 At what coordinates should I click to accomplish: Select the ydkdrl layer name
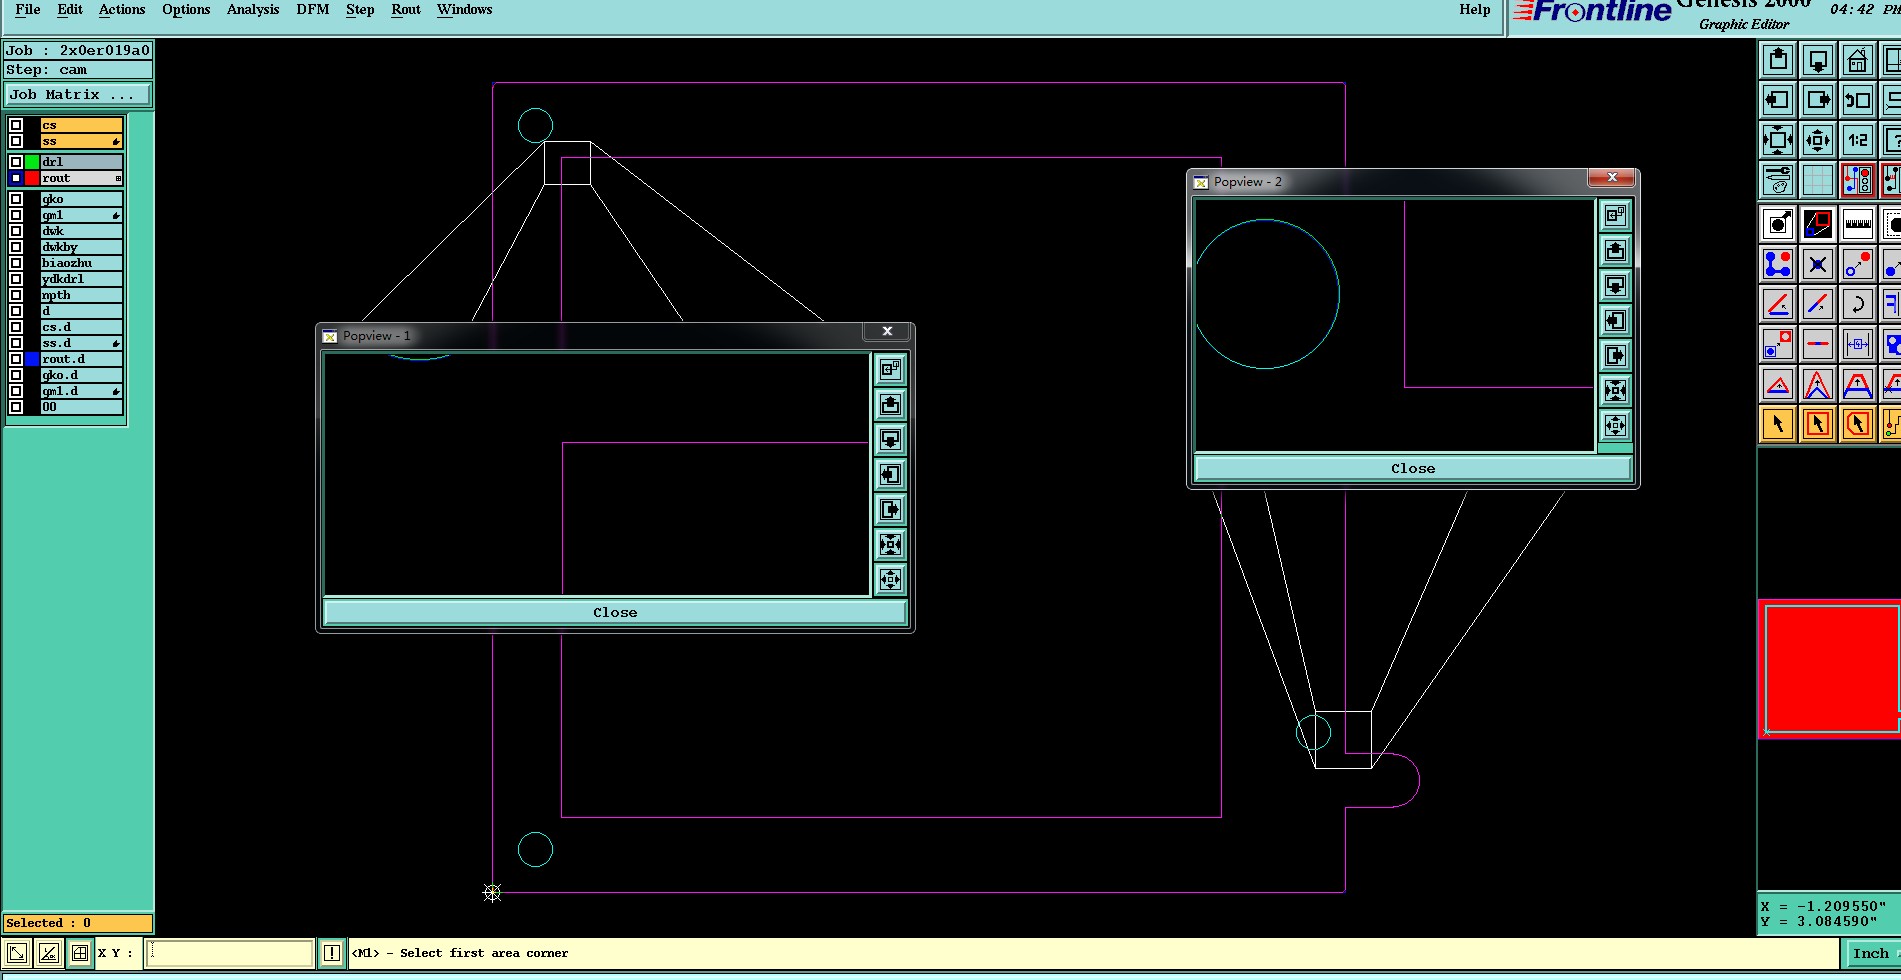81,279
